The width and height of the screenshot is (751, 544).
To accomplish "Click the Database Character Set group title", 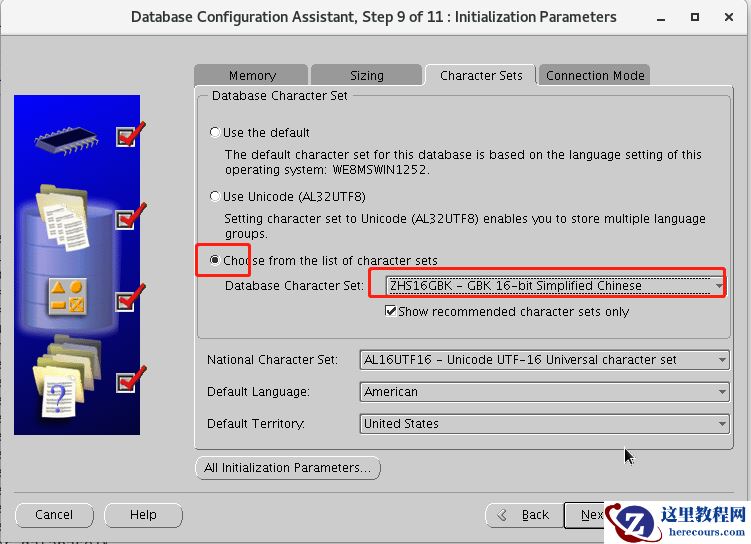I will point(280,96).
